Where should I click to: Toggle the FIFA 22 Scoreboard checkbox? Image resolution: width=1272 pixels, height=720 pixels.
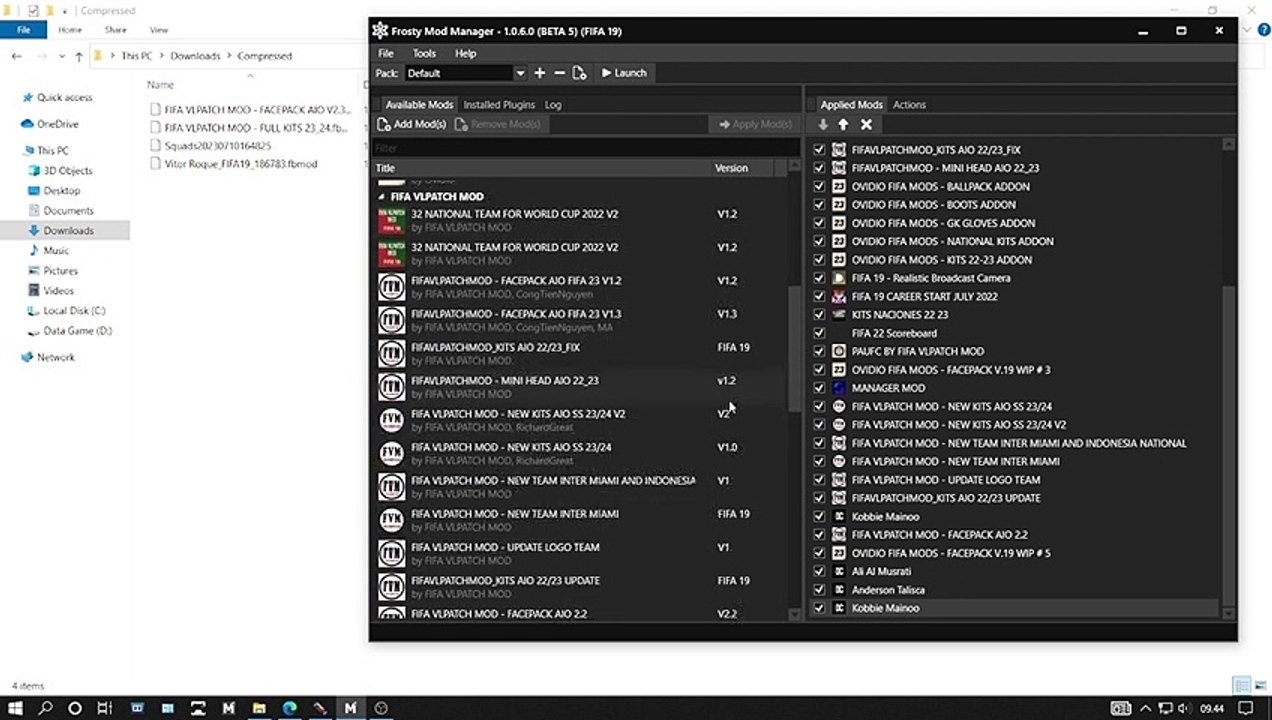[x=819, y=333]
